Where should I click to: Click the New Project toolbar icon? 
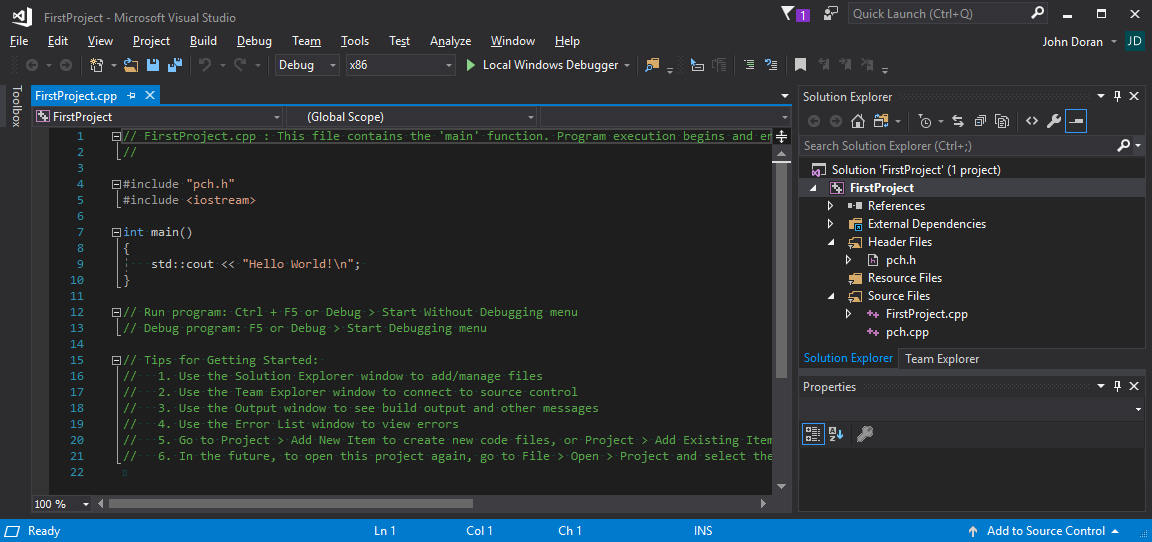coord(96,65)
